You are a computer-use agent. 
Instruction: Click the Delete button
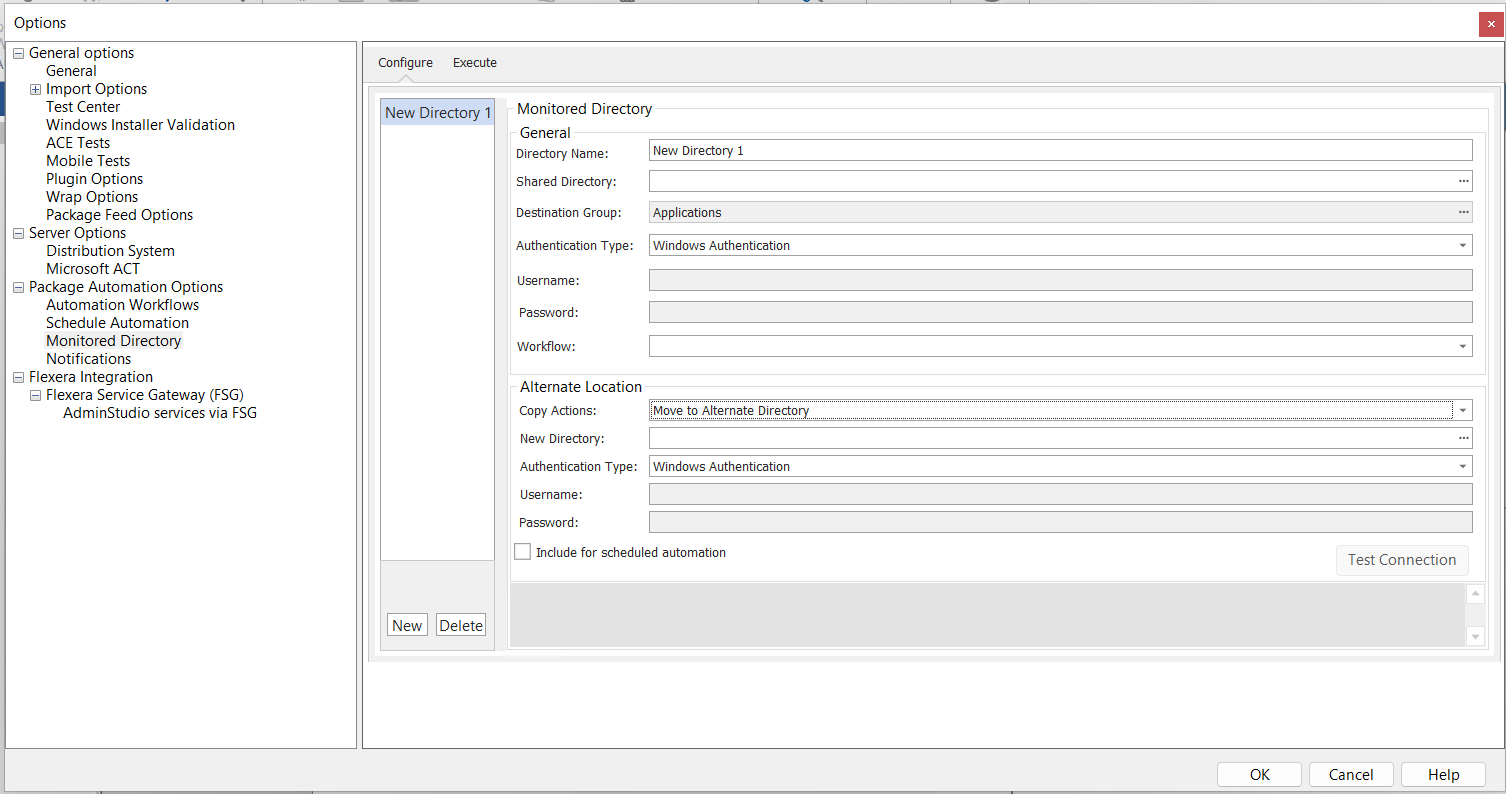[461, 625]
